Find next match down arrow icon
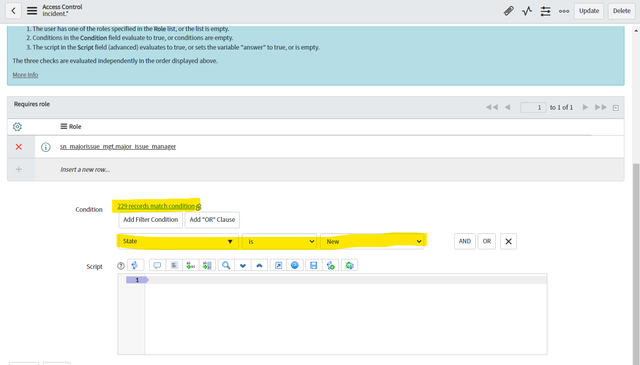 pos(243,265)
